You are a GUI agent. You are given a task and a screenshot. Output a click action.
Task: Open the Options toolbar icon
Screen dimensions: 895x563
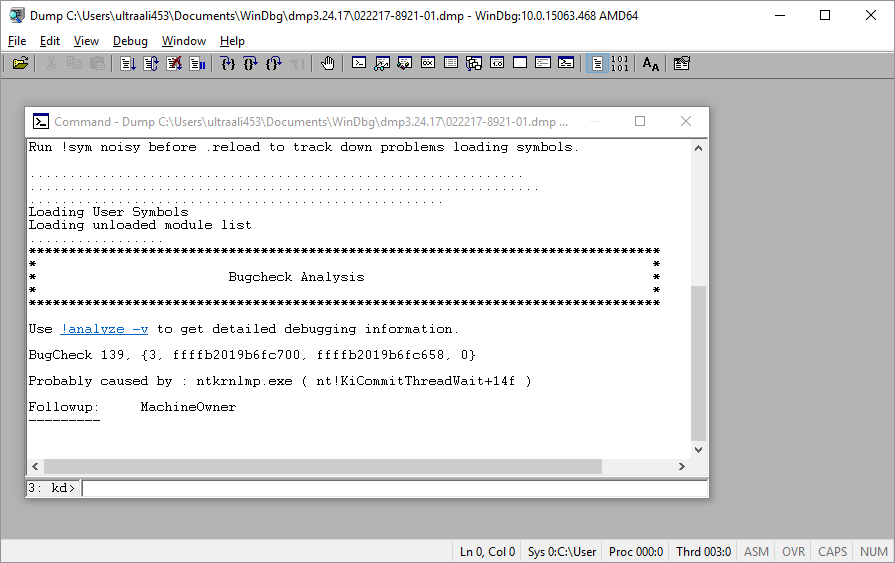[x=682, y=63]
